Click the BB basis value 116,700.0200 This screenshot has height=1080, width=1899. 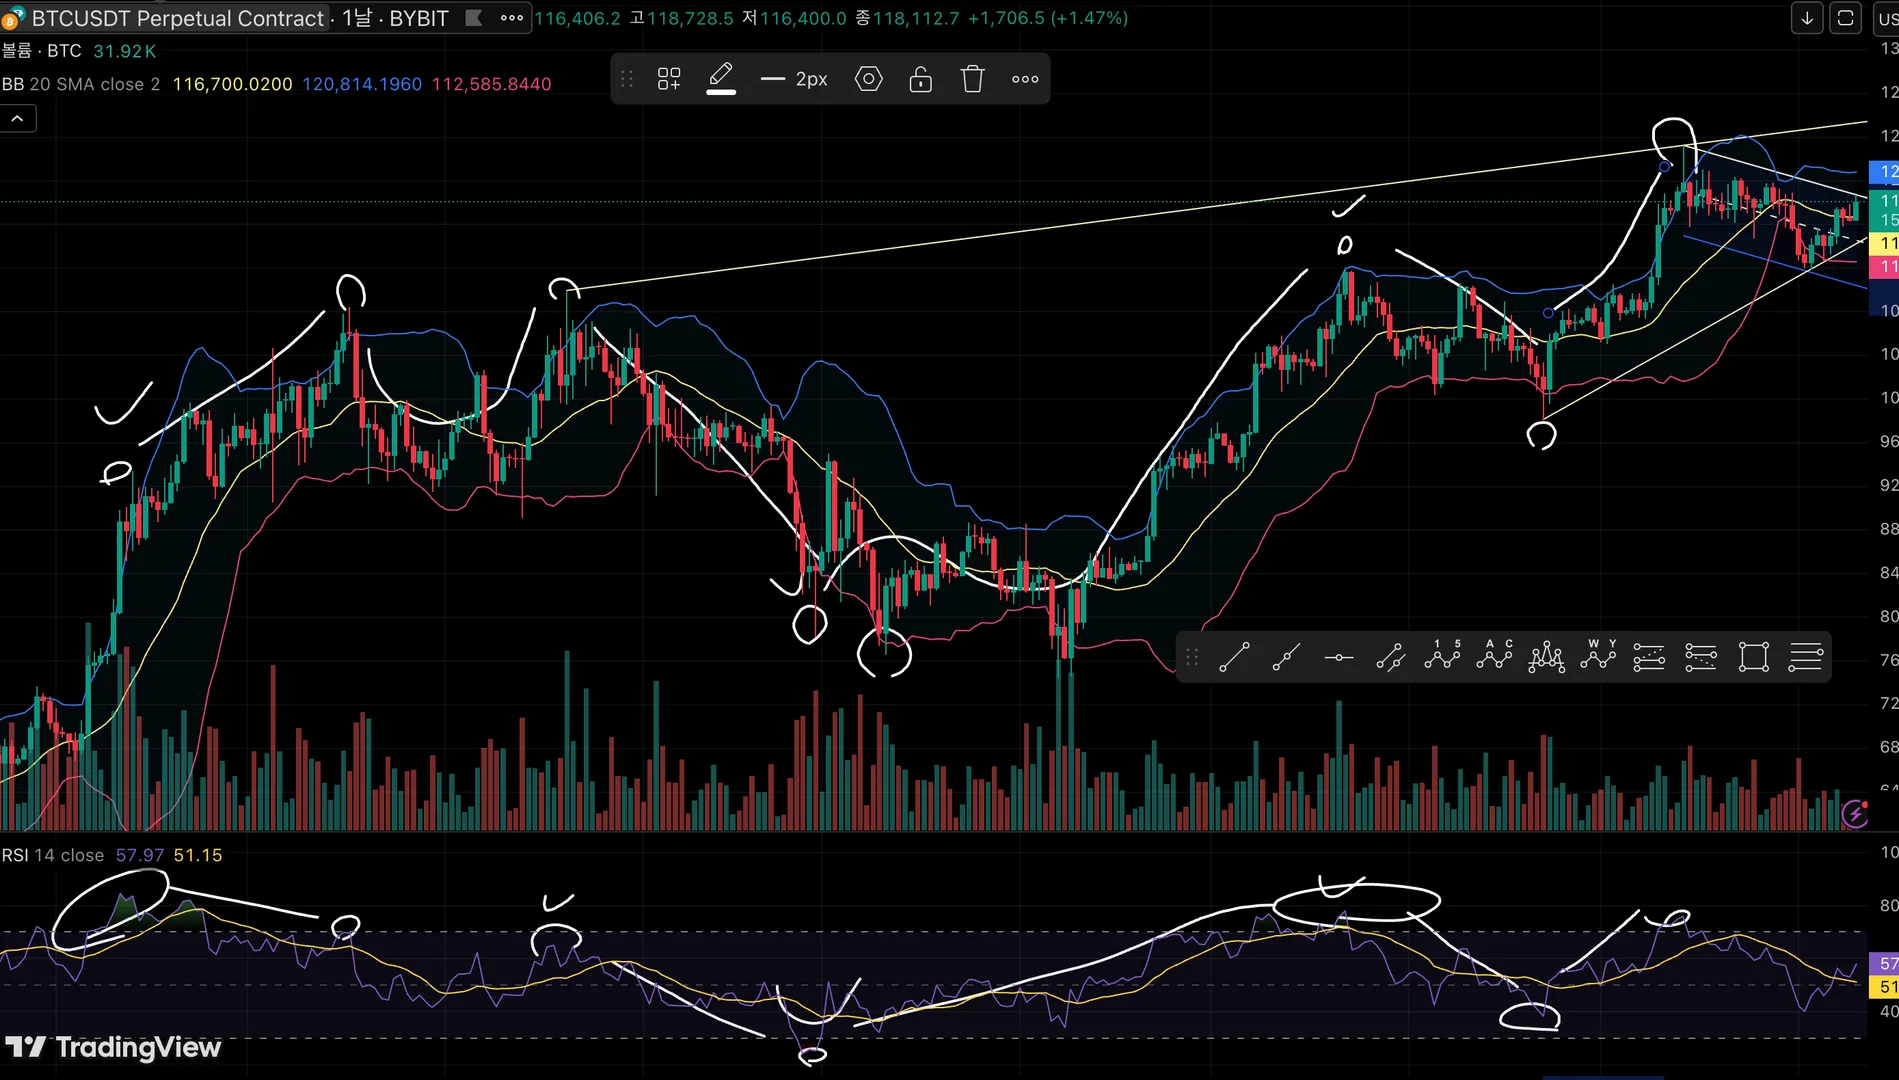233,84
